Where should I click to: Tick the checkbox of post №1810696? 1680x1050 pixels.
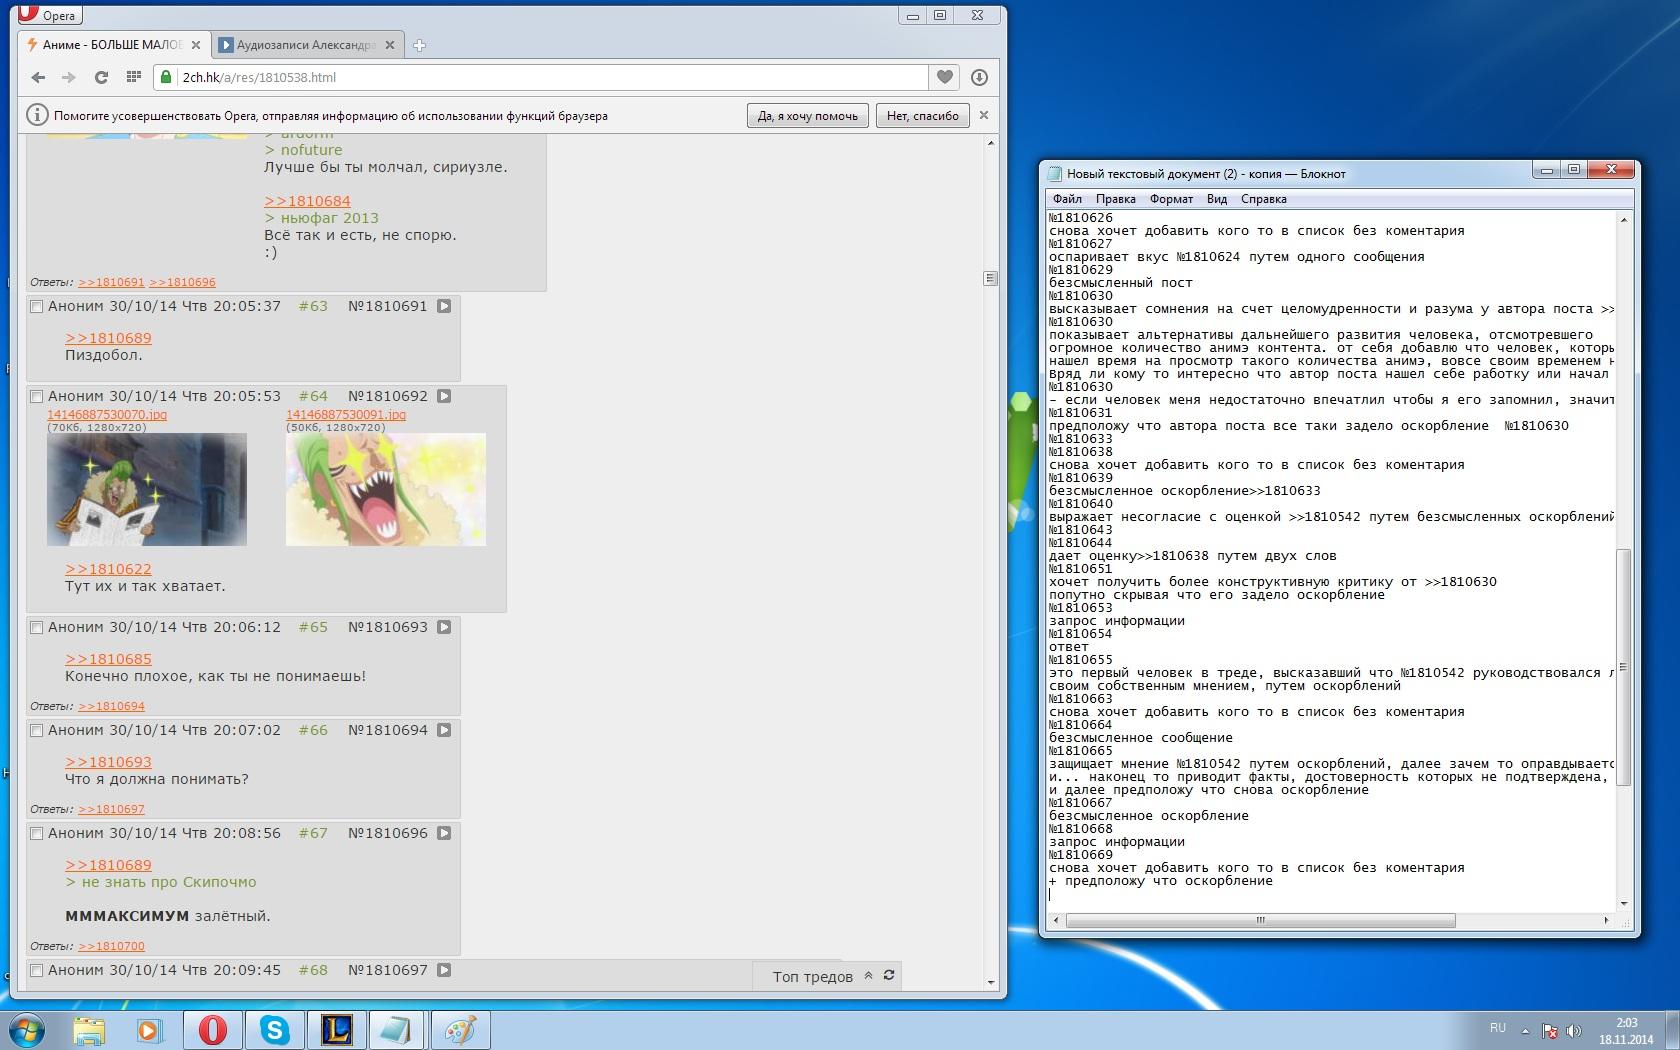click(37, 834)
